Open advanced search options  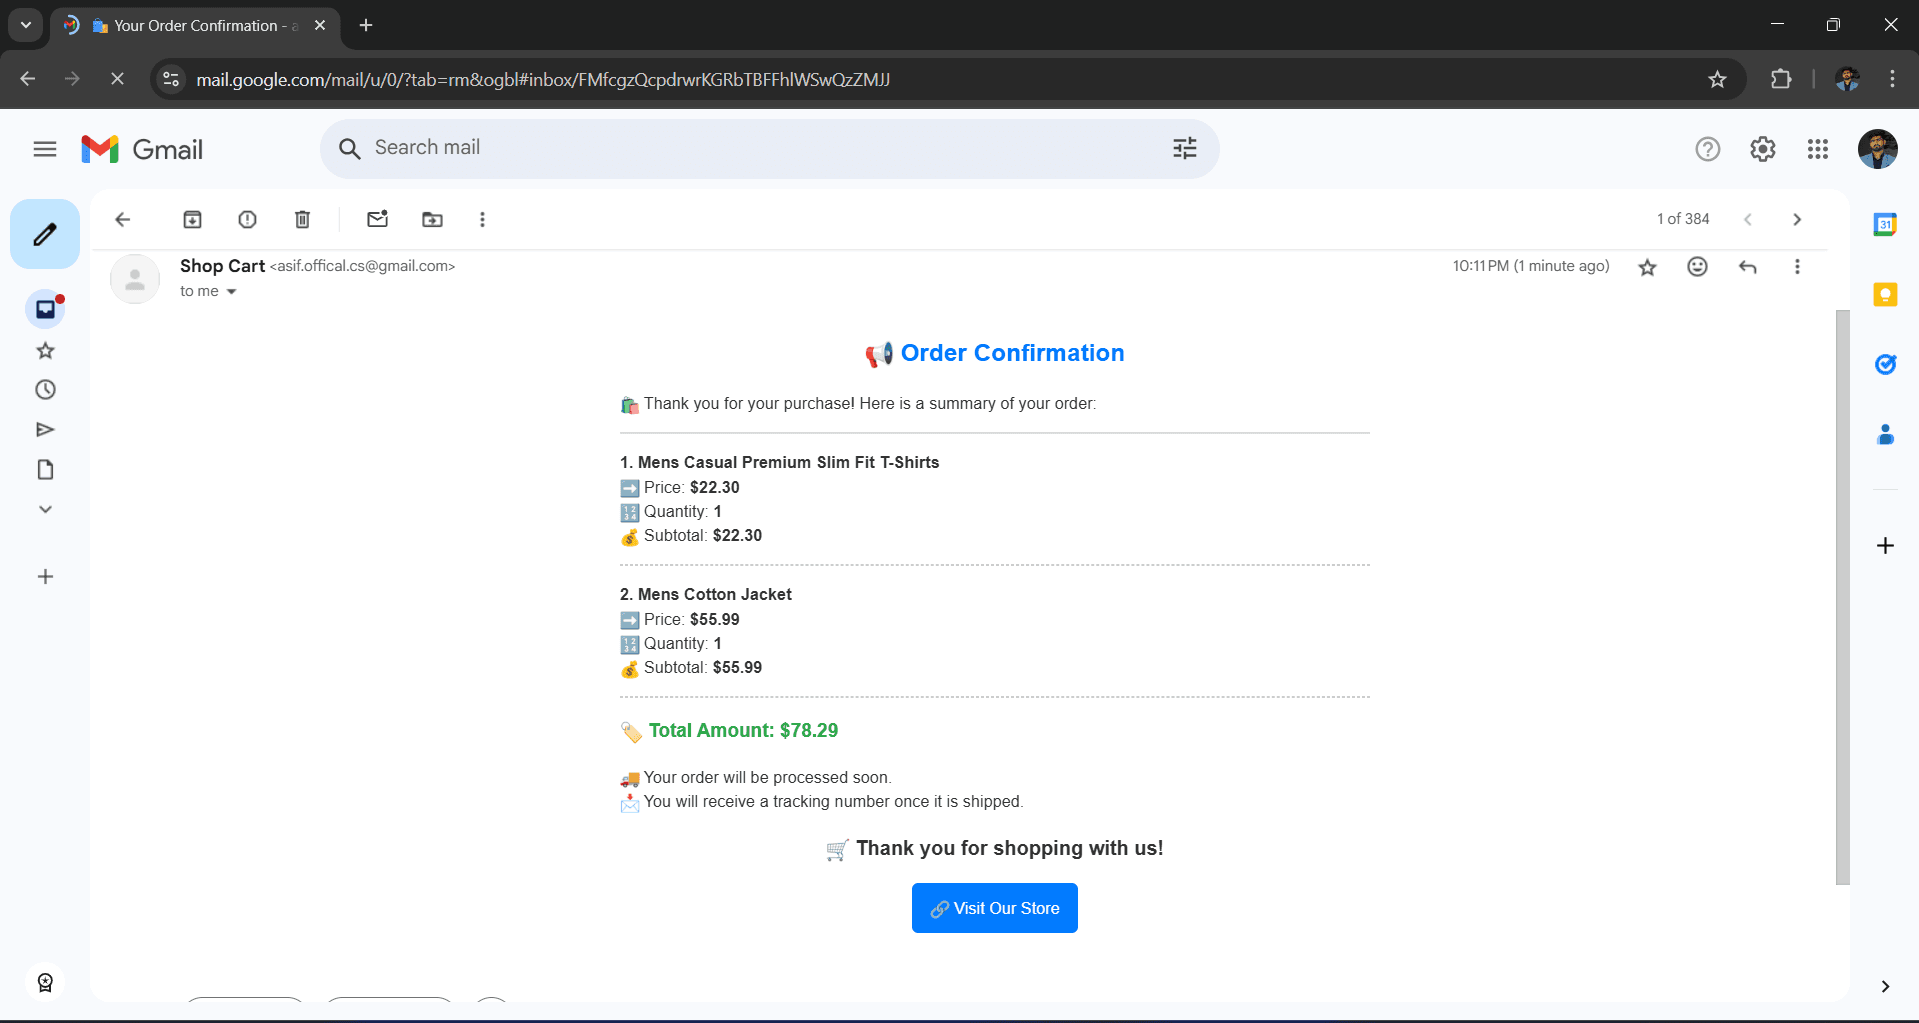pyautogui.click(x=1184, y=148)
